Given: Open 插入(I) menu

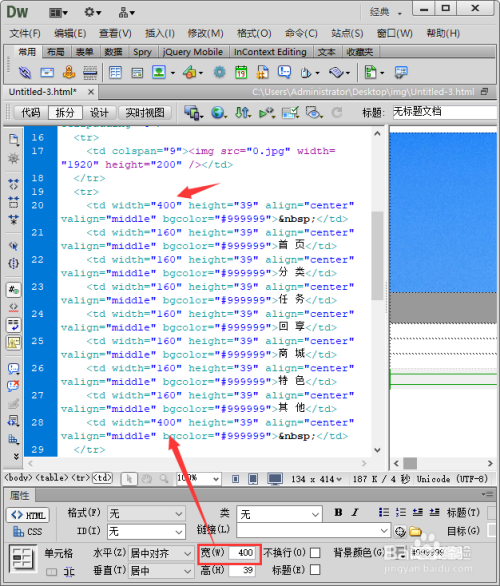Looking at the screenshot, I should (x=160, y=33).
